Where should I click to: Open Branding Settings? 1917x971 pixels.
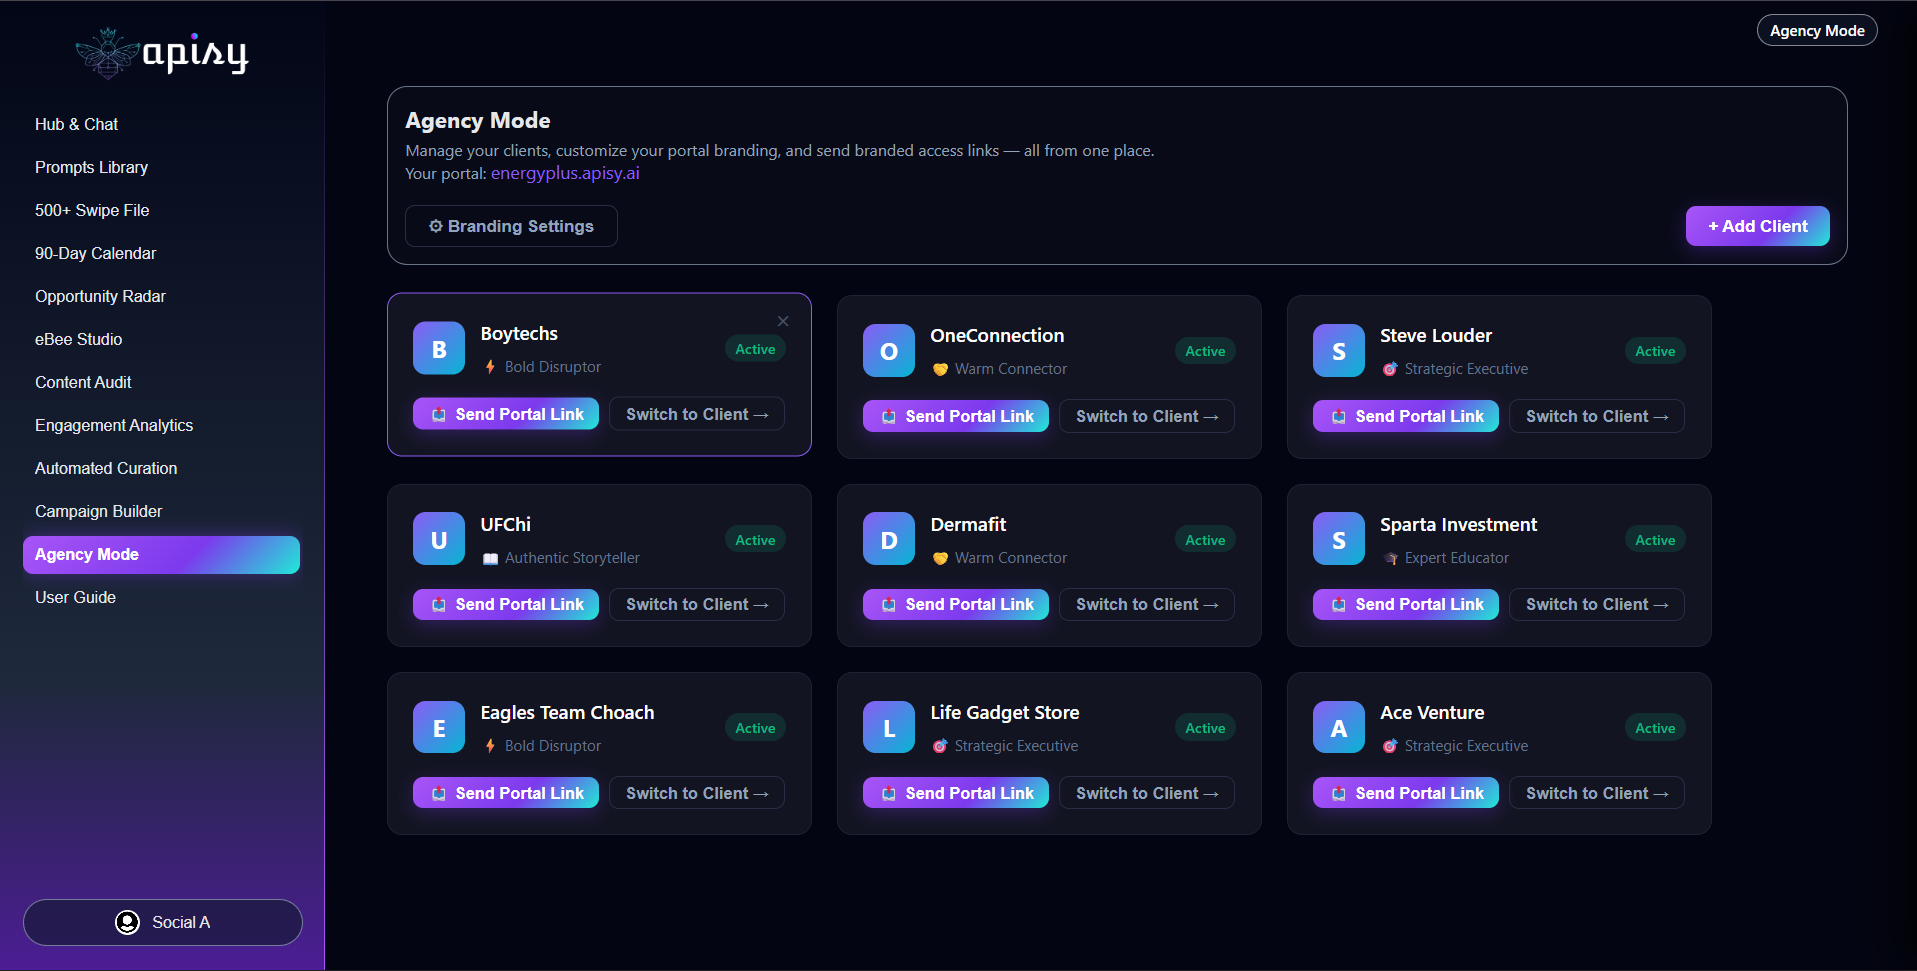click(x=511, y=226)
